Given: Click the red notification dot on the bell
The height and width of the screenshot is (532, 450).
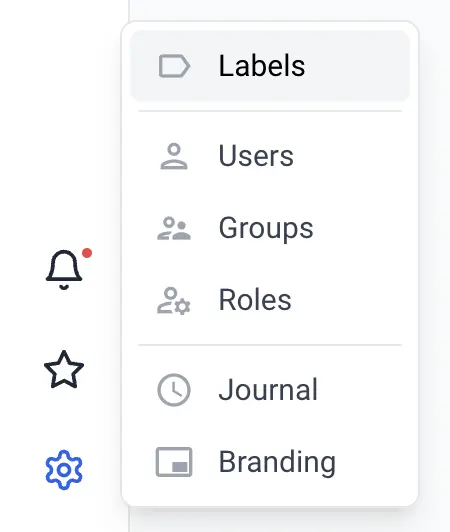Looking at the screenshot, I should pos(87,253).
